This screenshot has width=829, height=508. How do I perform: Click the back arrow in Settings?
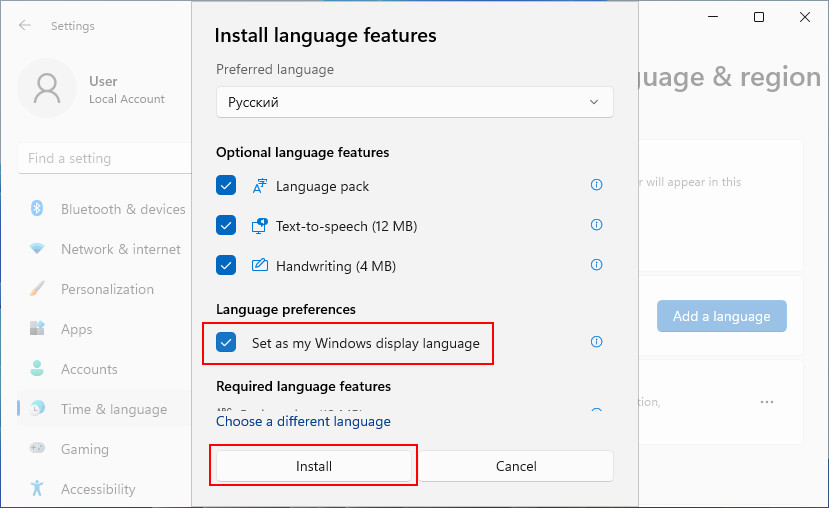[x=25, y=26]
